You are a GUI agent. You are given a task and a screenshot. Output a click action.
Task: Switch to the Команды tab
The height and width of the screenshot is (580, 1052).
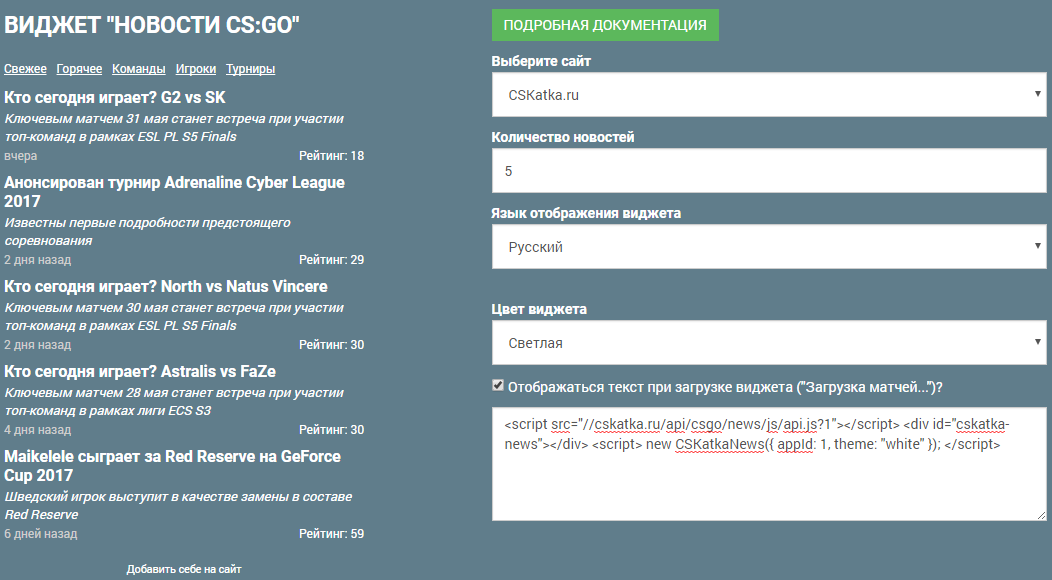(139, 68)
